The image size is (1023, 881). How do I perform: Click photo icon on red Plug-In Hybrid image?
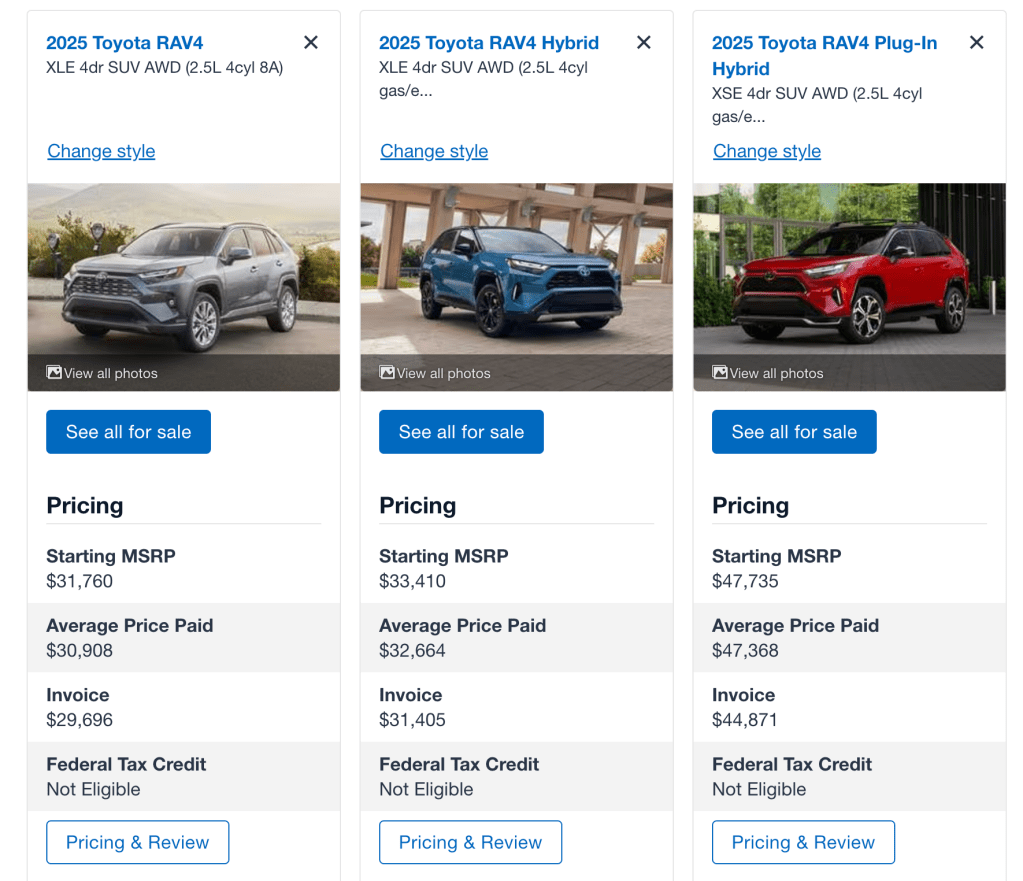coord(720,373)
